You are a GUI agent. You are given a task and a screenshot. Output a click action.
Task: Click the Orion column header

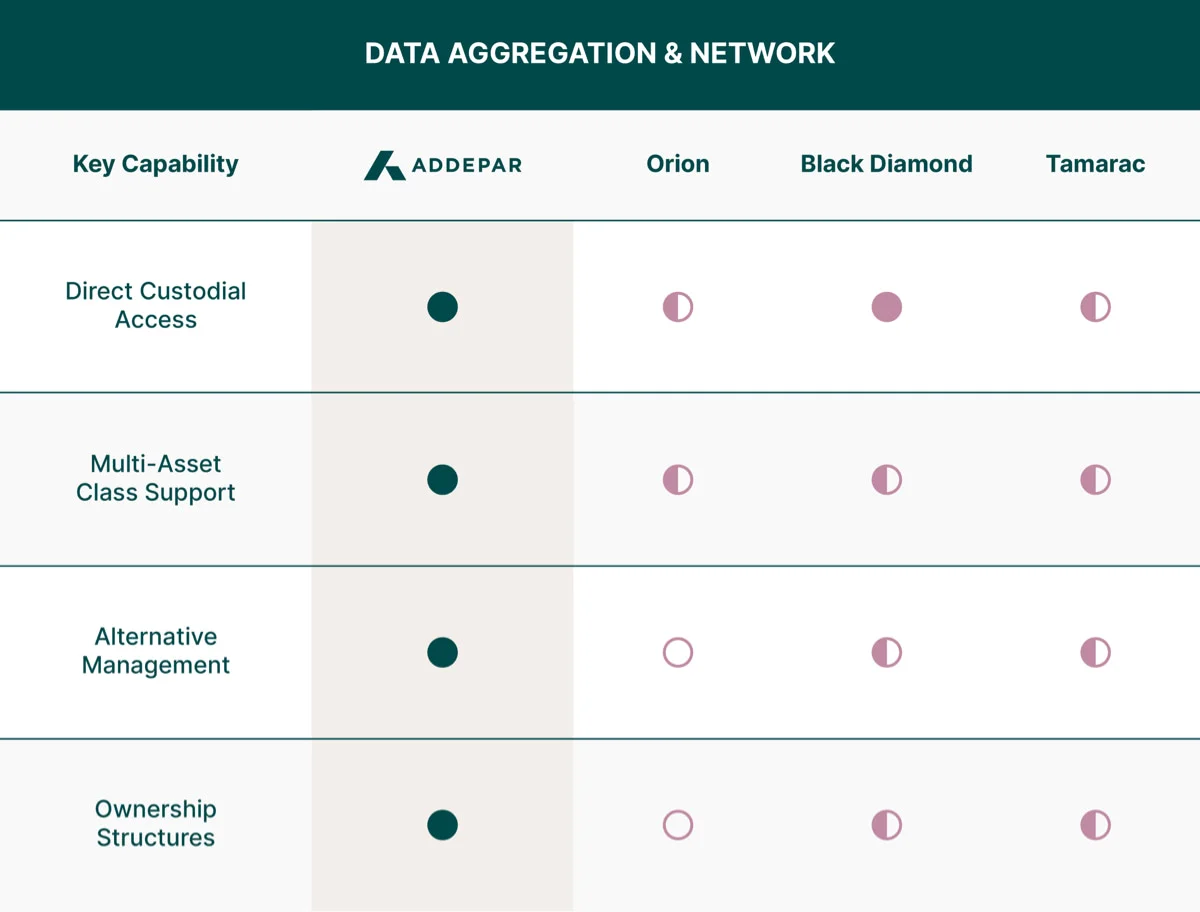(678, 164)
